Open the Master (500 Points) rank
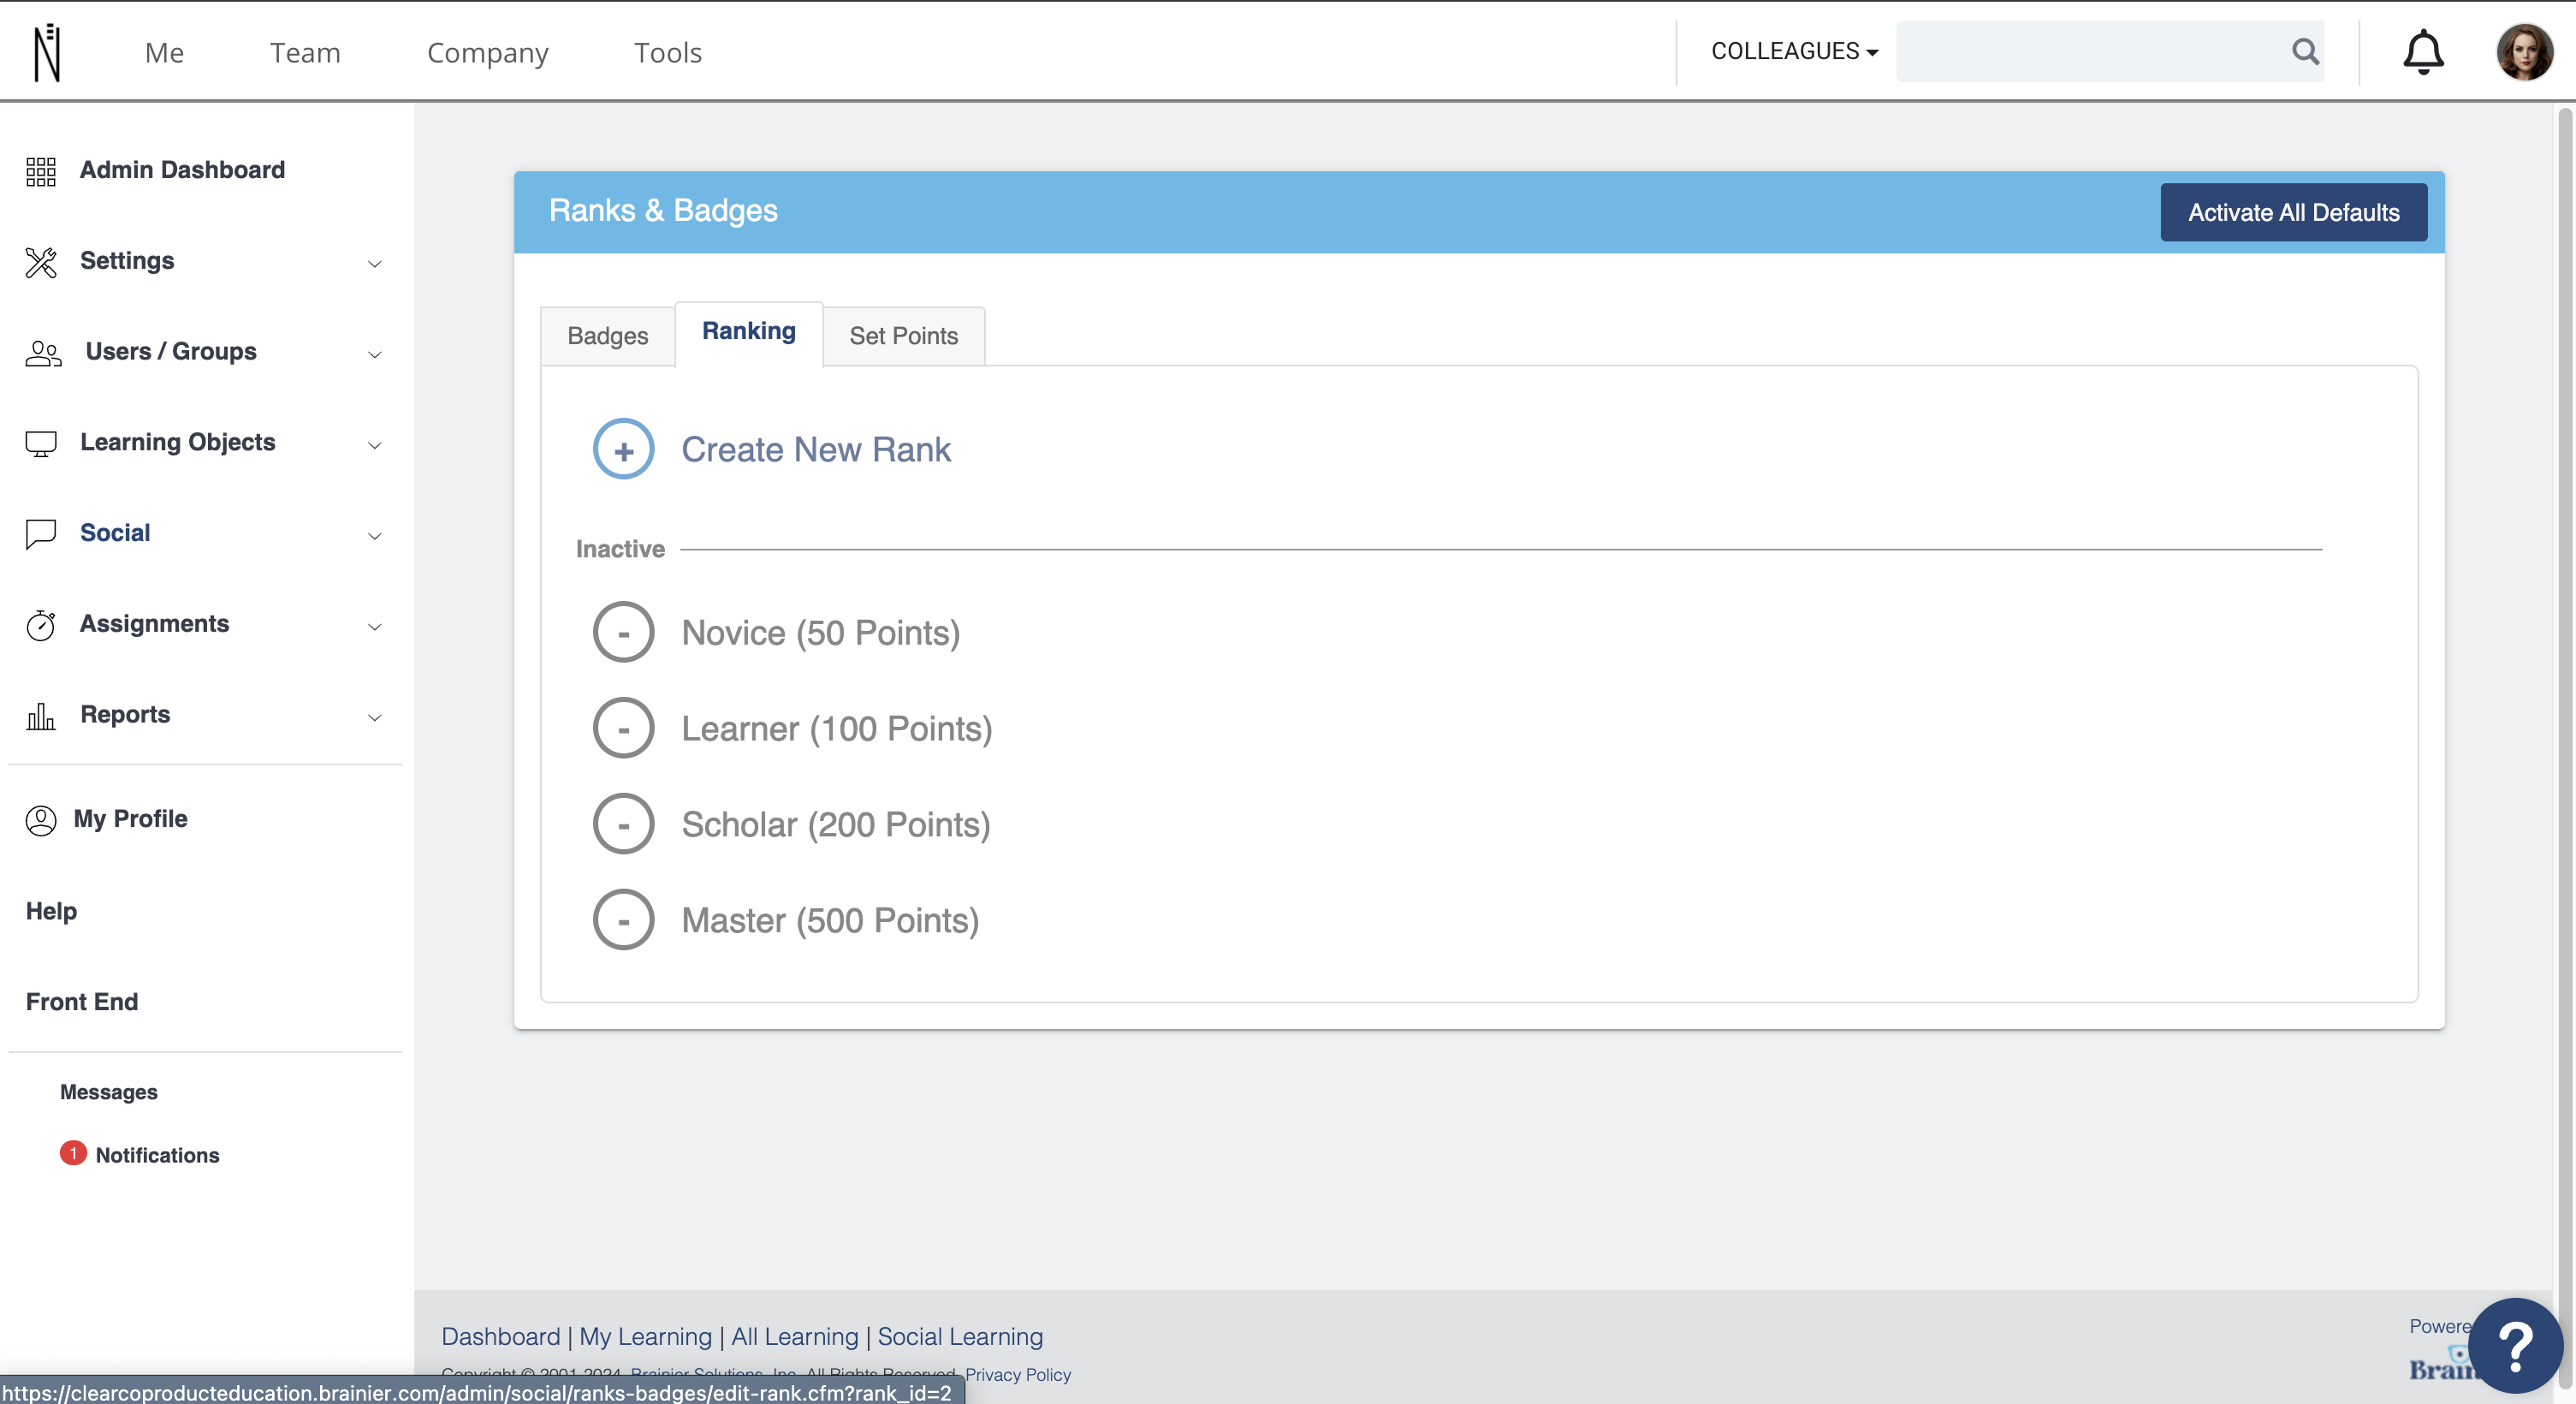The image size is (2576, 1404). (830, 921)
